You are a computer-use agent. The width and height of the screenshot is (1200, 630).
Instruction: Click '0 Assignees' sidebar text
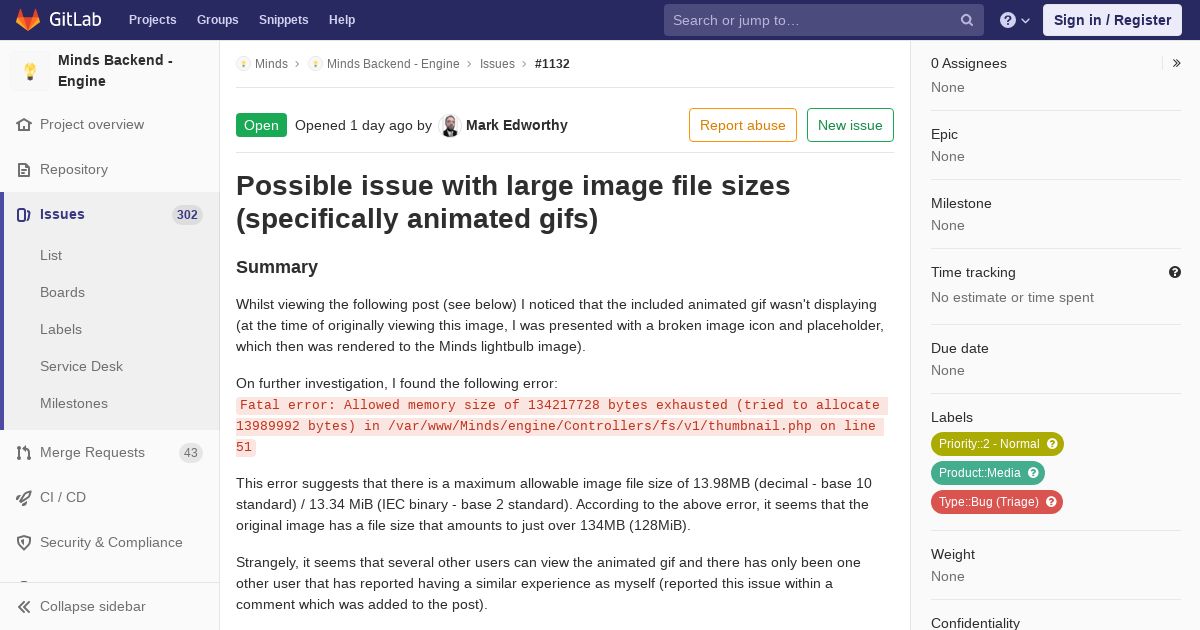[969, 63]
